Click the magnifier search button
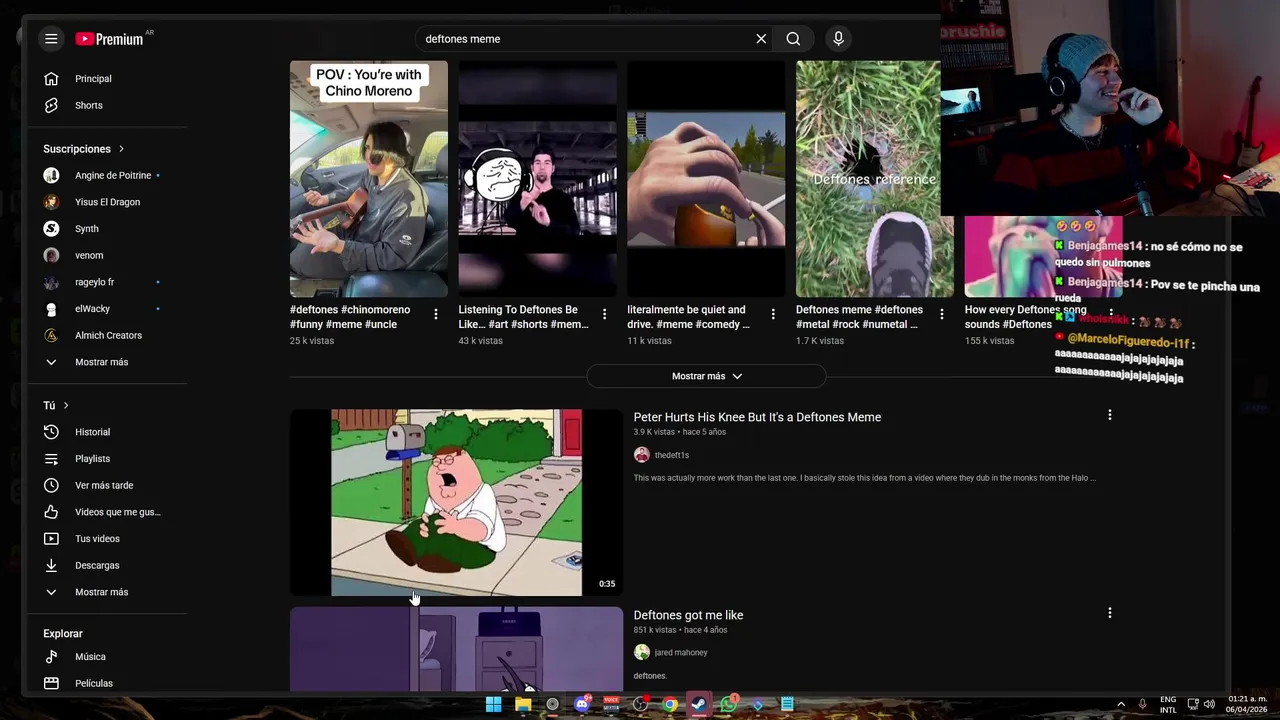Viewport: 1280px width, 720px height. [x=793, y=39]
